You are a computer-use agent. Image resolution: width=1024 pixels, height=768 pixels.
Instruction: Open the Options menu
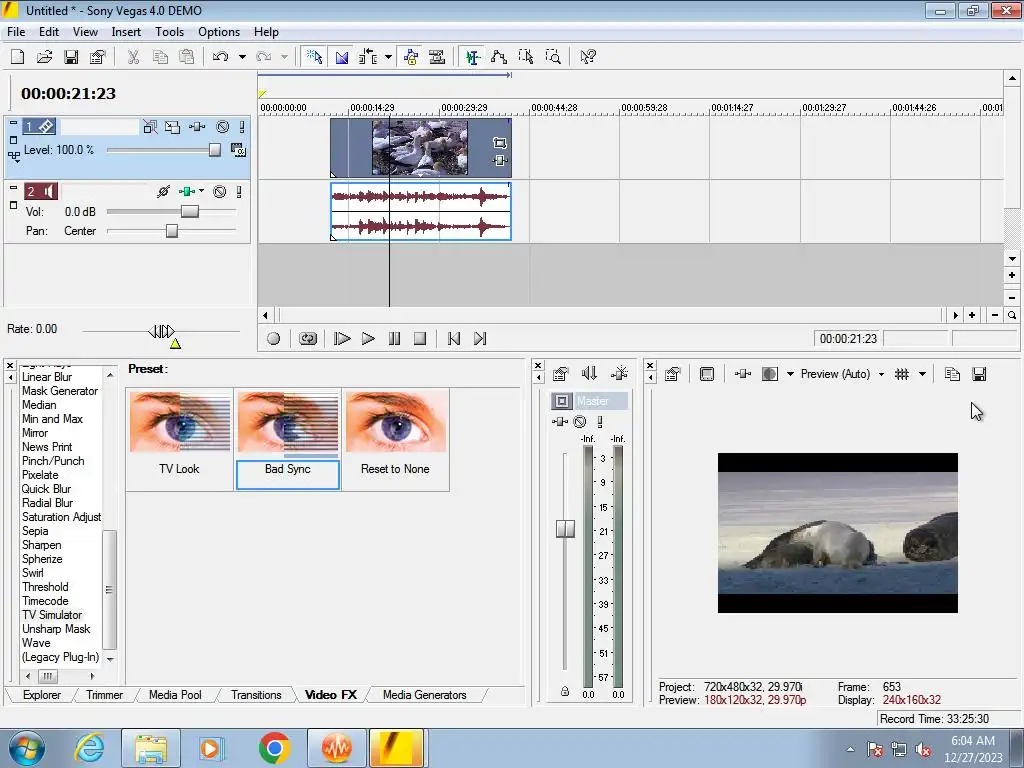219,31
